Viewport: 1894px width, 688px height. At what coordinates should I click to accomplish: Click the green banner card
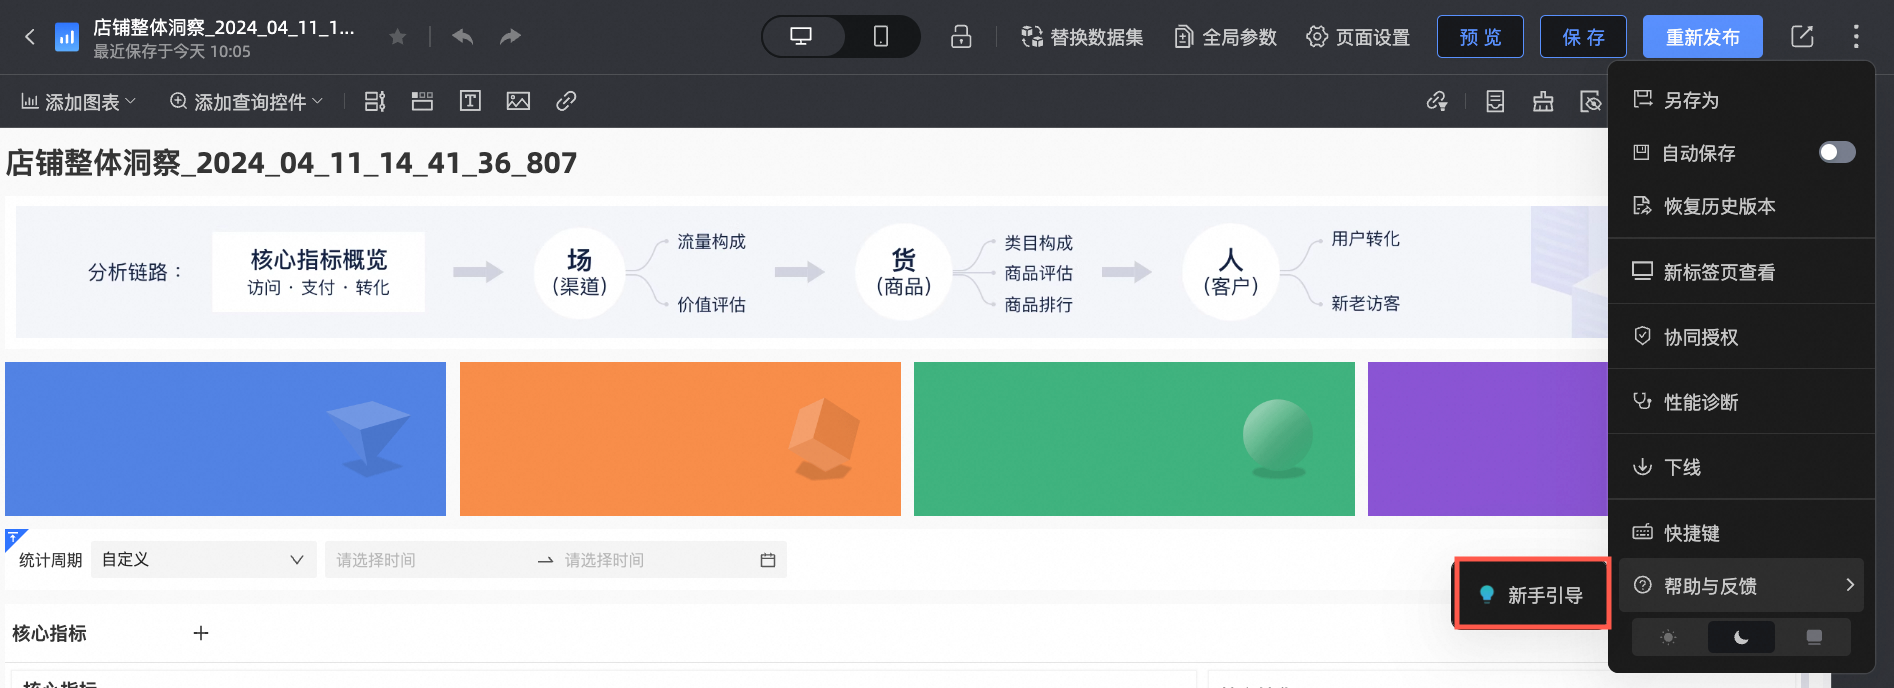(1134, 439)
